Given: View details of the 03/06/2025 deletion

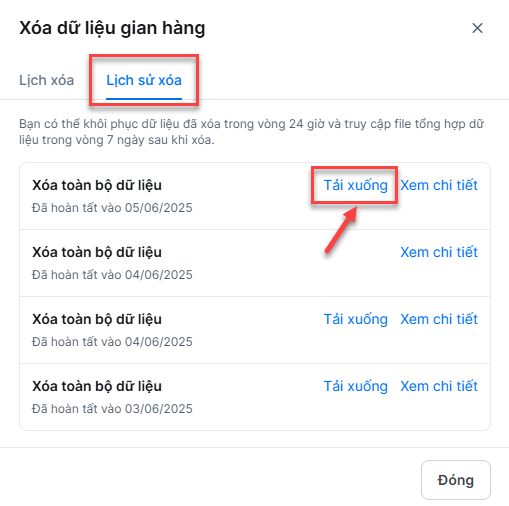Looking at the screenshot, I should (439, 386).
